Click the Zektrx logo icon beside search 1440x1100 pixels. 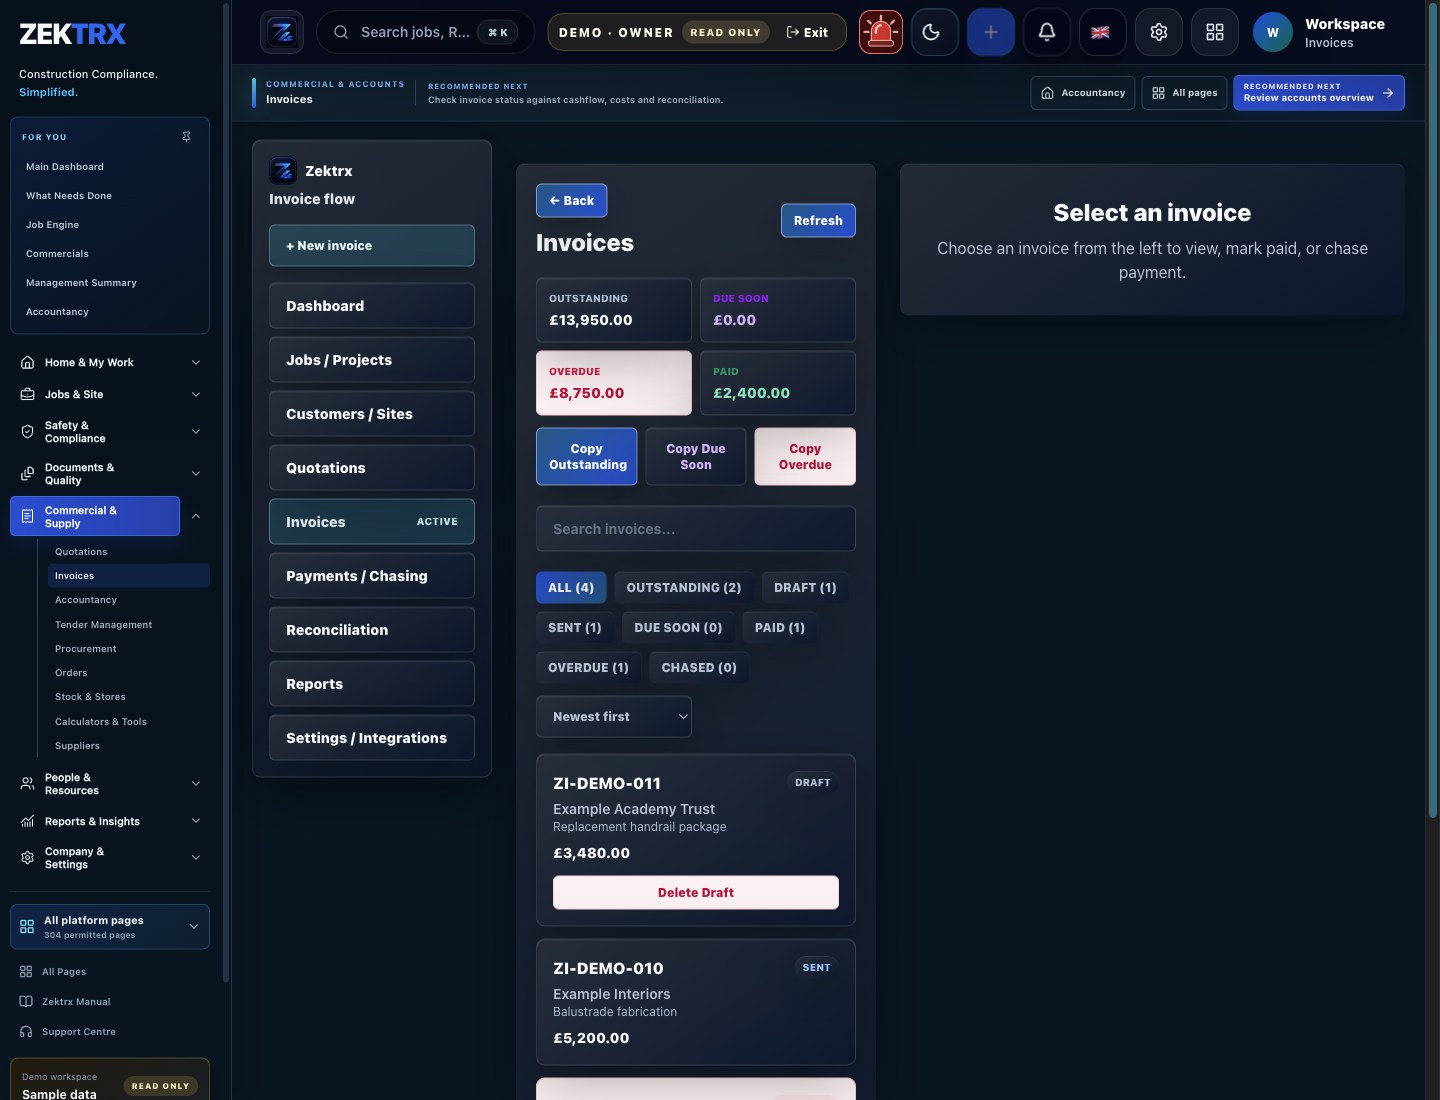click(282, 32)
